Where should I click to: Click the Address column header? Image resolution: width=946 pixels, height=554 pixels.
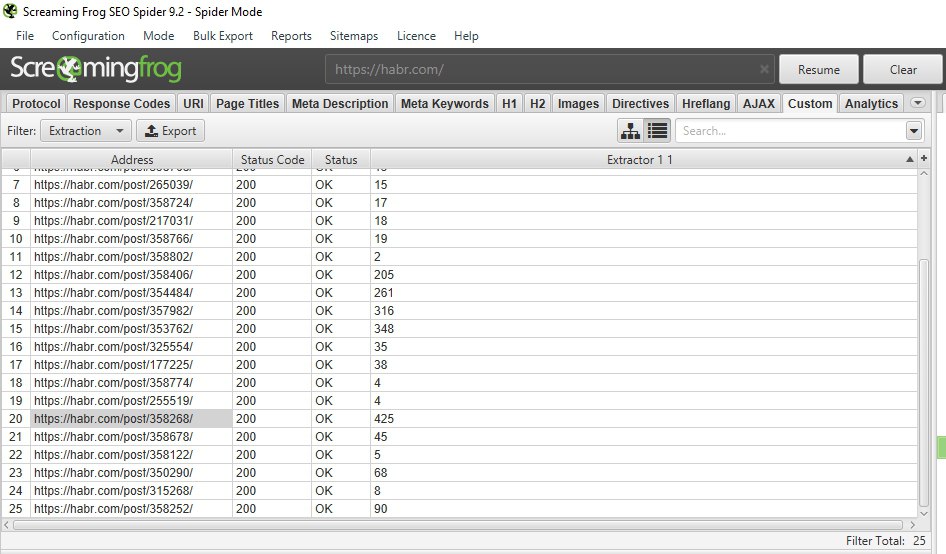(x=132, y=159)
